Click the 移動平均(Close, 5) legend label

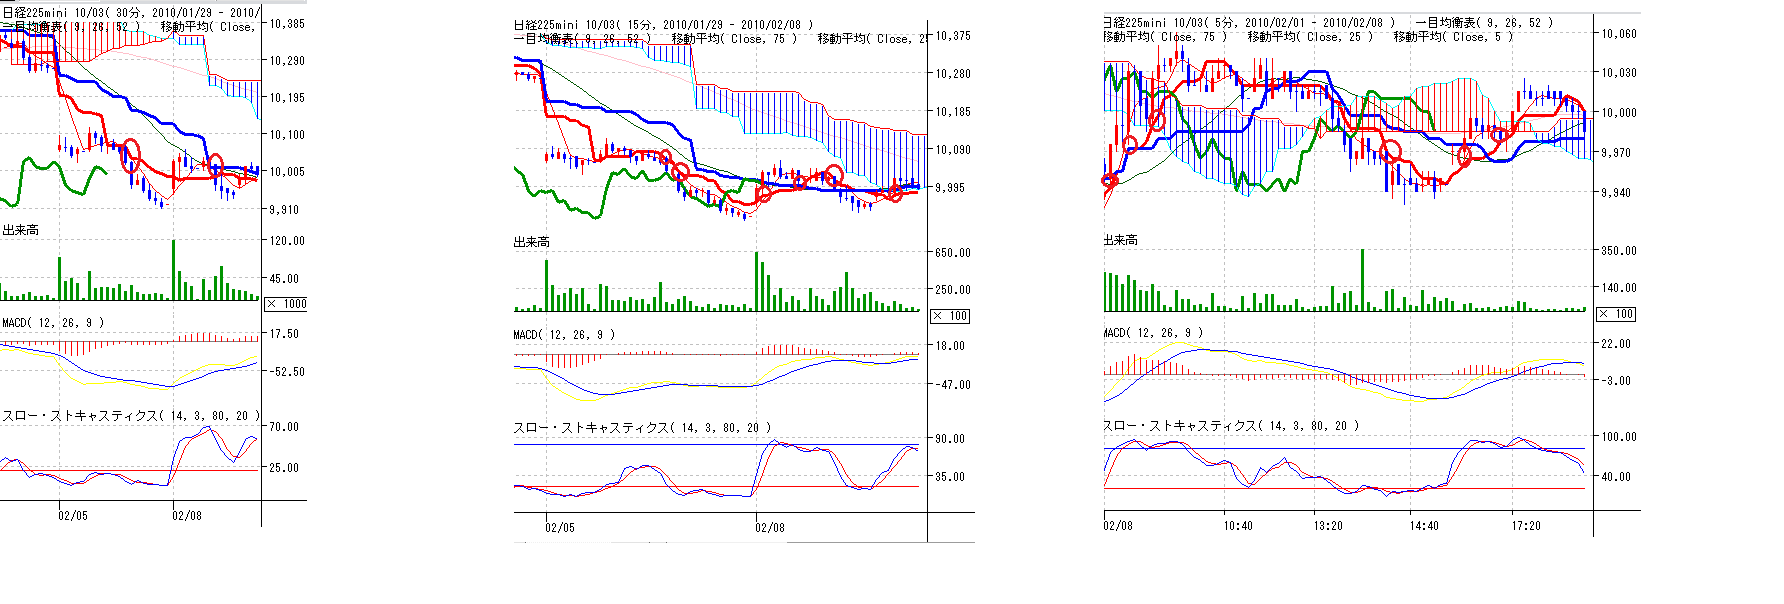point(1453,37)
